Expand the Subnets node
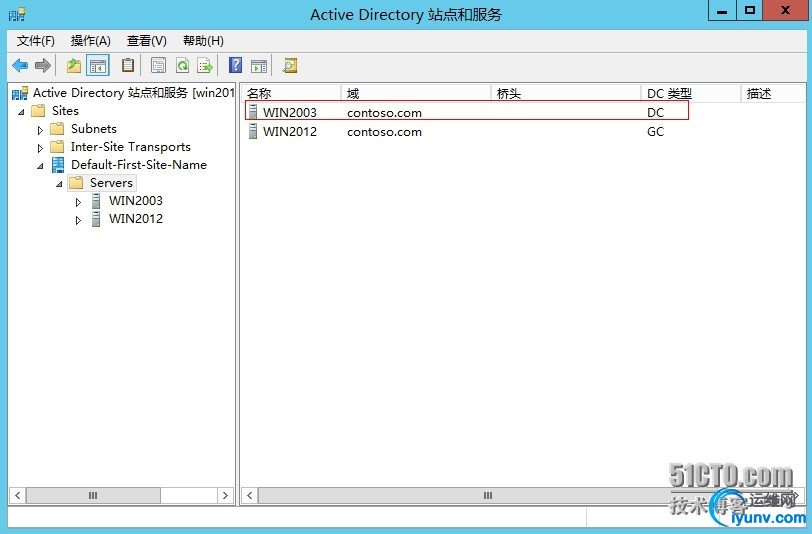812x534 pixels. click(40, 130)
